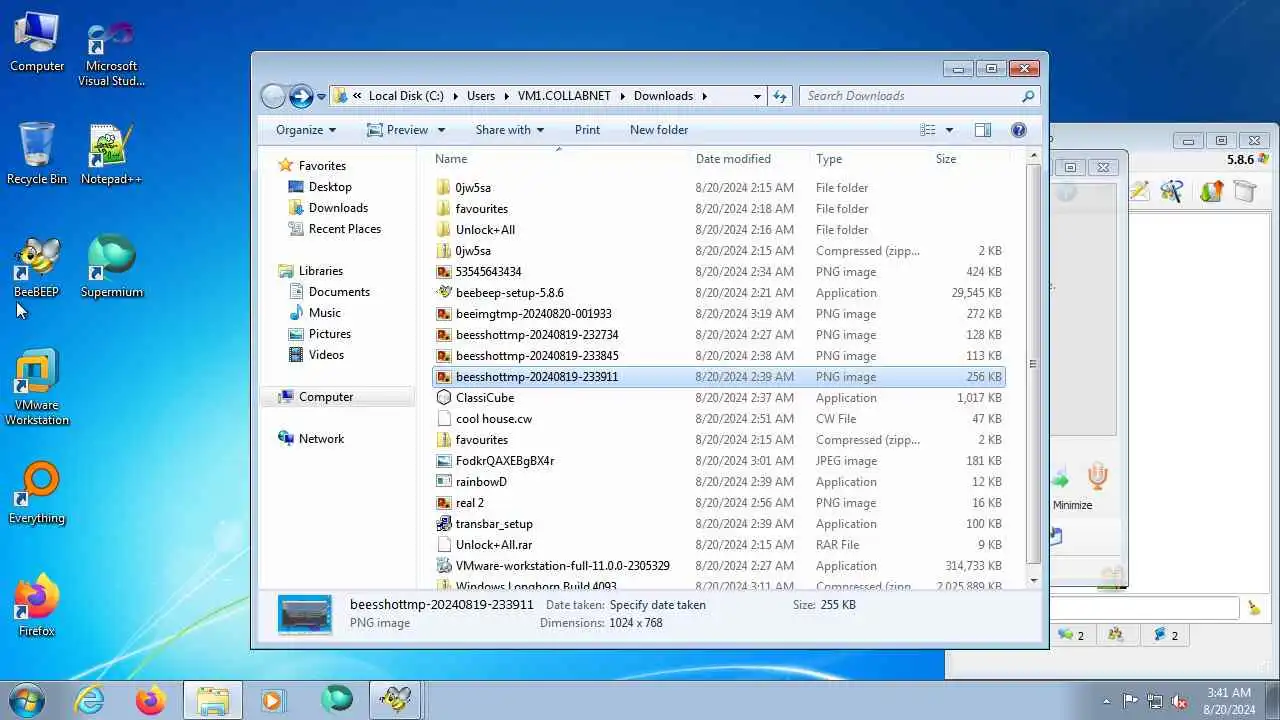The width and height of the screenshot is (1280, 720).
Task: Select VMware-workstation-full-11.0.0-2305329 icon
Action: 445,566
